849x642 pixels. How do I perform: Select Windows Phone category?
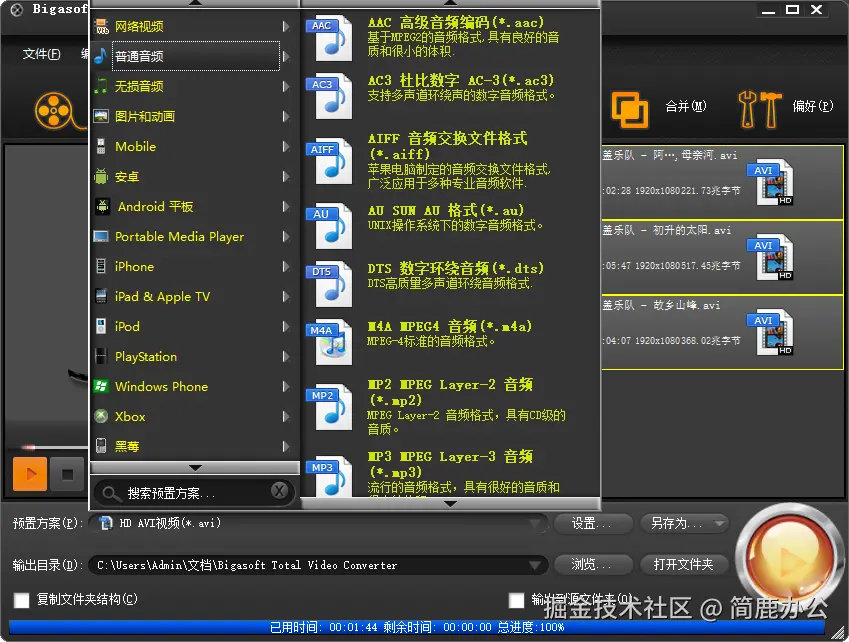coord(194,386)
